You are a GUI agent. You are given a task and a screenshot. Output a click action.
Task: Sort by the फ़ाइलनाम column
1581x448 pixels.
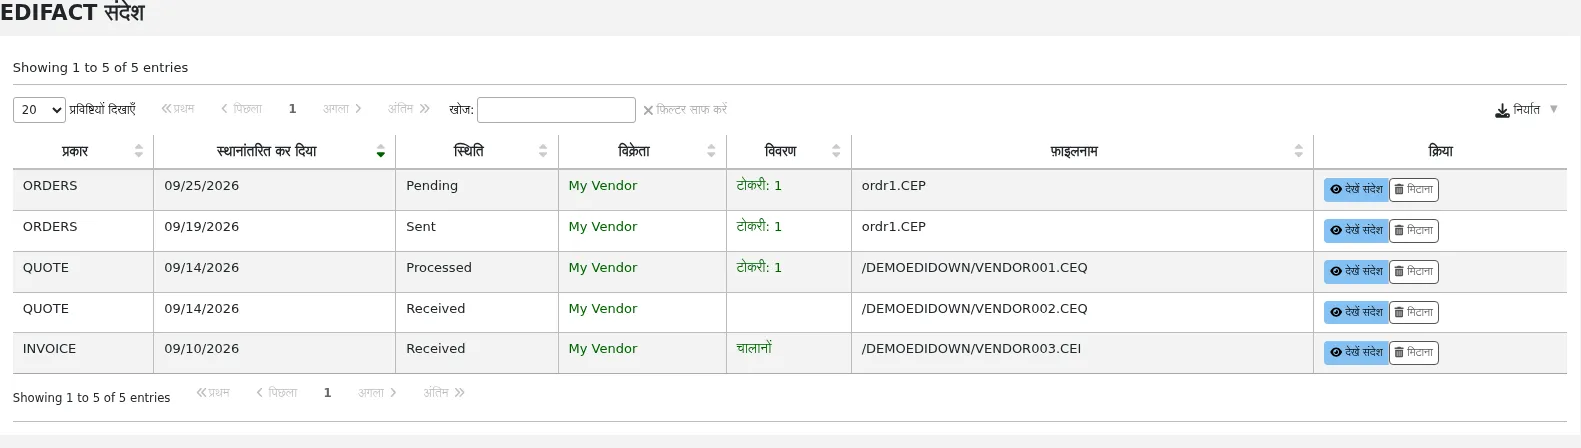[x=1082, y=151]
